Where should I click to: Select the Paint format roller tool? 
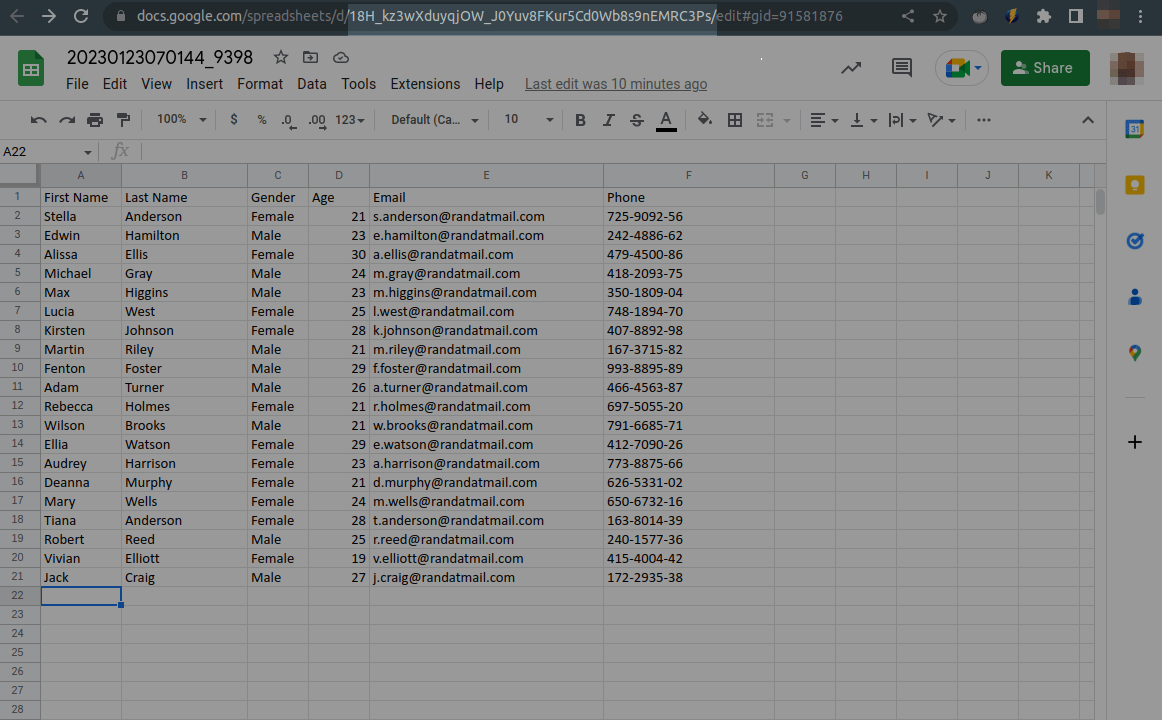(x=123, y=120)
